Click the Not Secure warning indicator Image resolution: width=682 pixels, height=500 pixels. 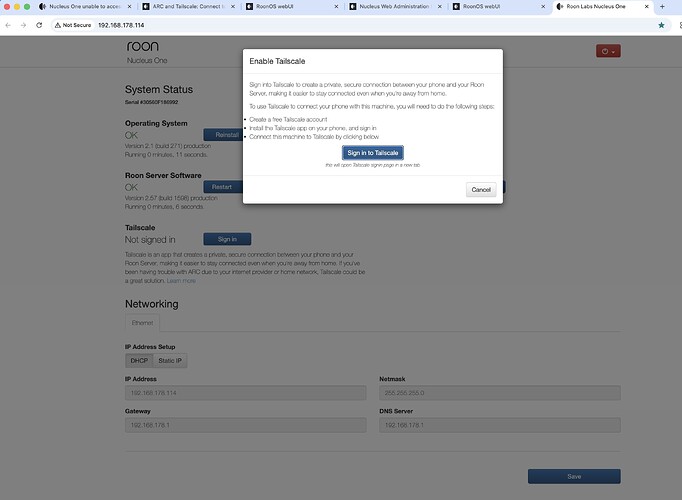(73, 25)
